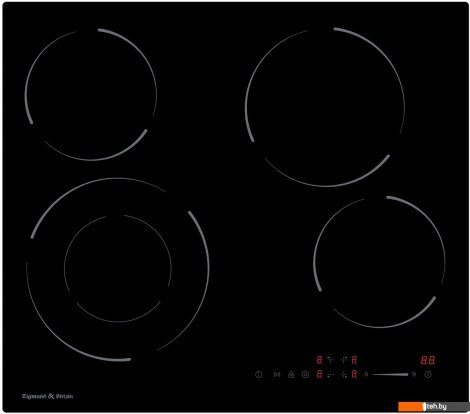Tap the timer clock icon

[x=428, y=374]
